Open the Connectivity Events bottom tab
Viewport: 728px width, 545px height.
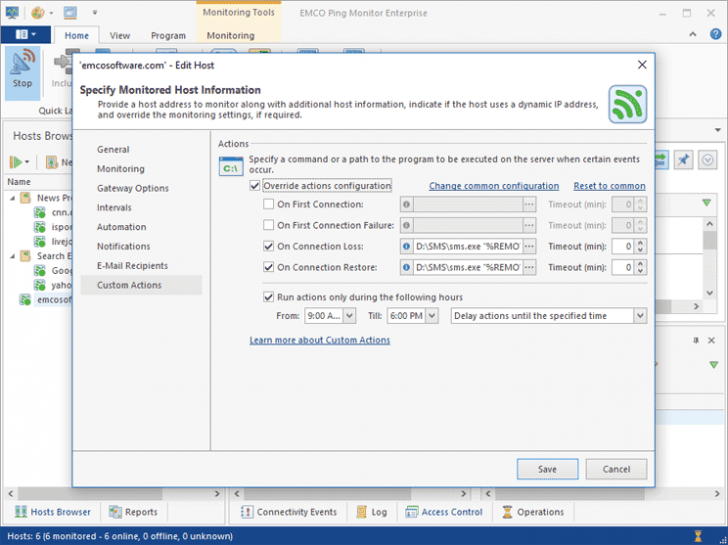point(289,512)
